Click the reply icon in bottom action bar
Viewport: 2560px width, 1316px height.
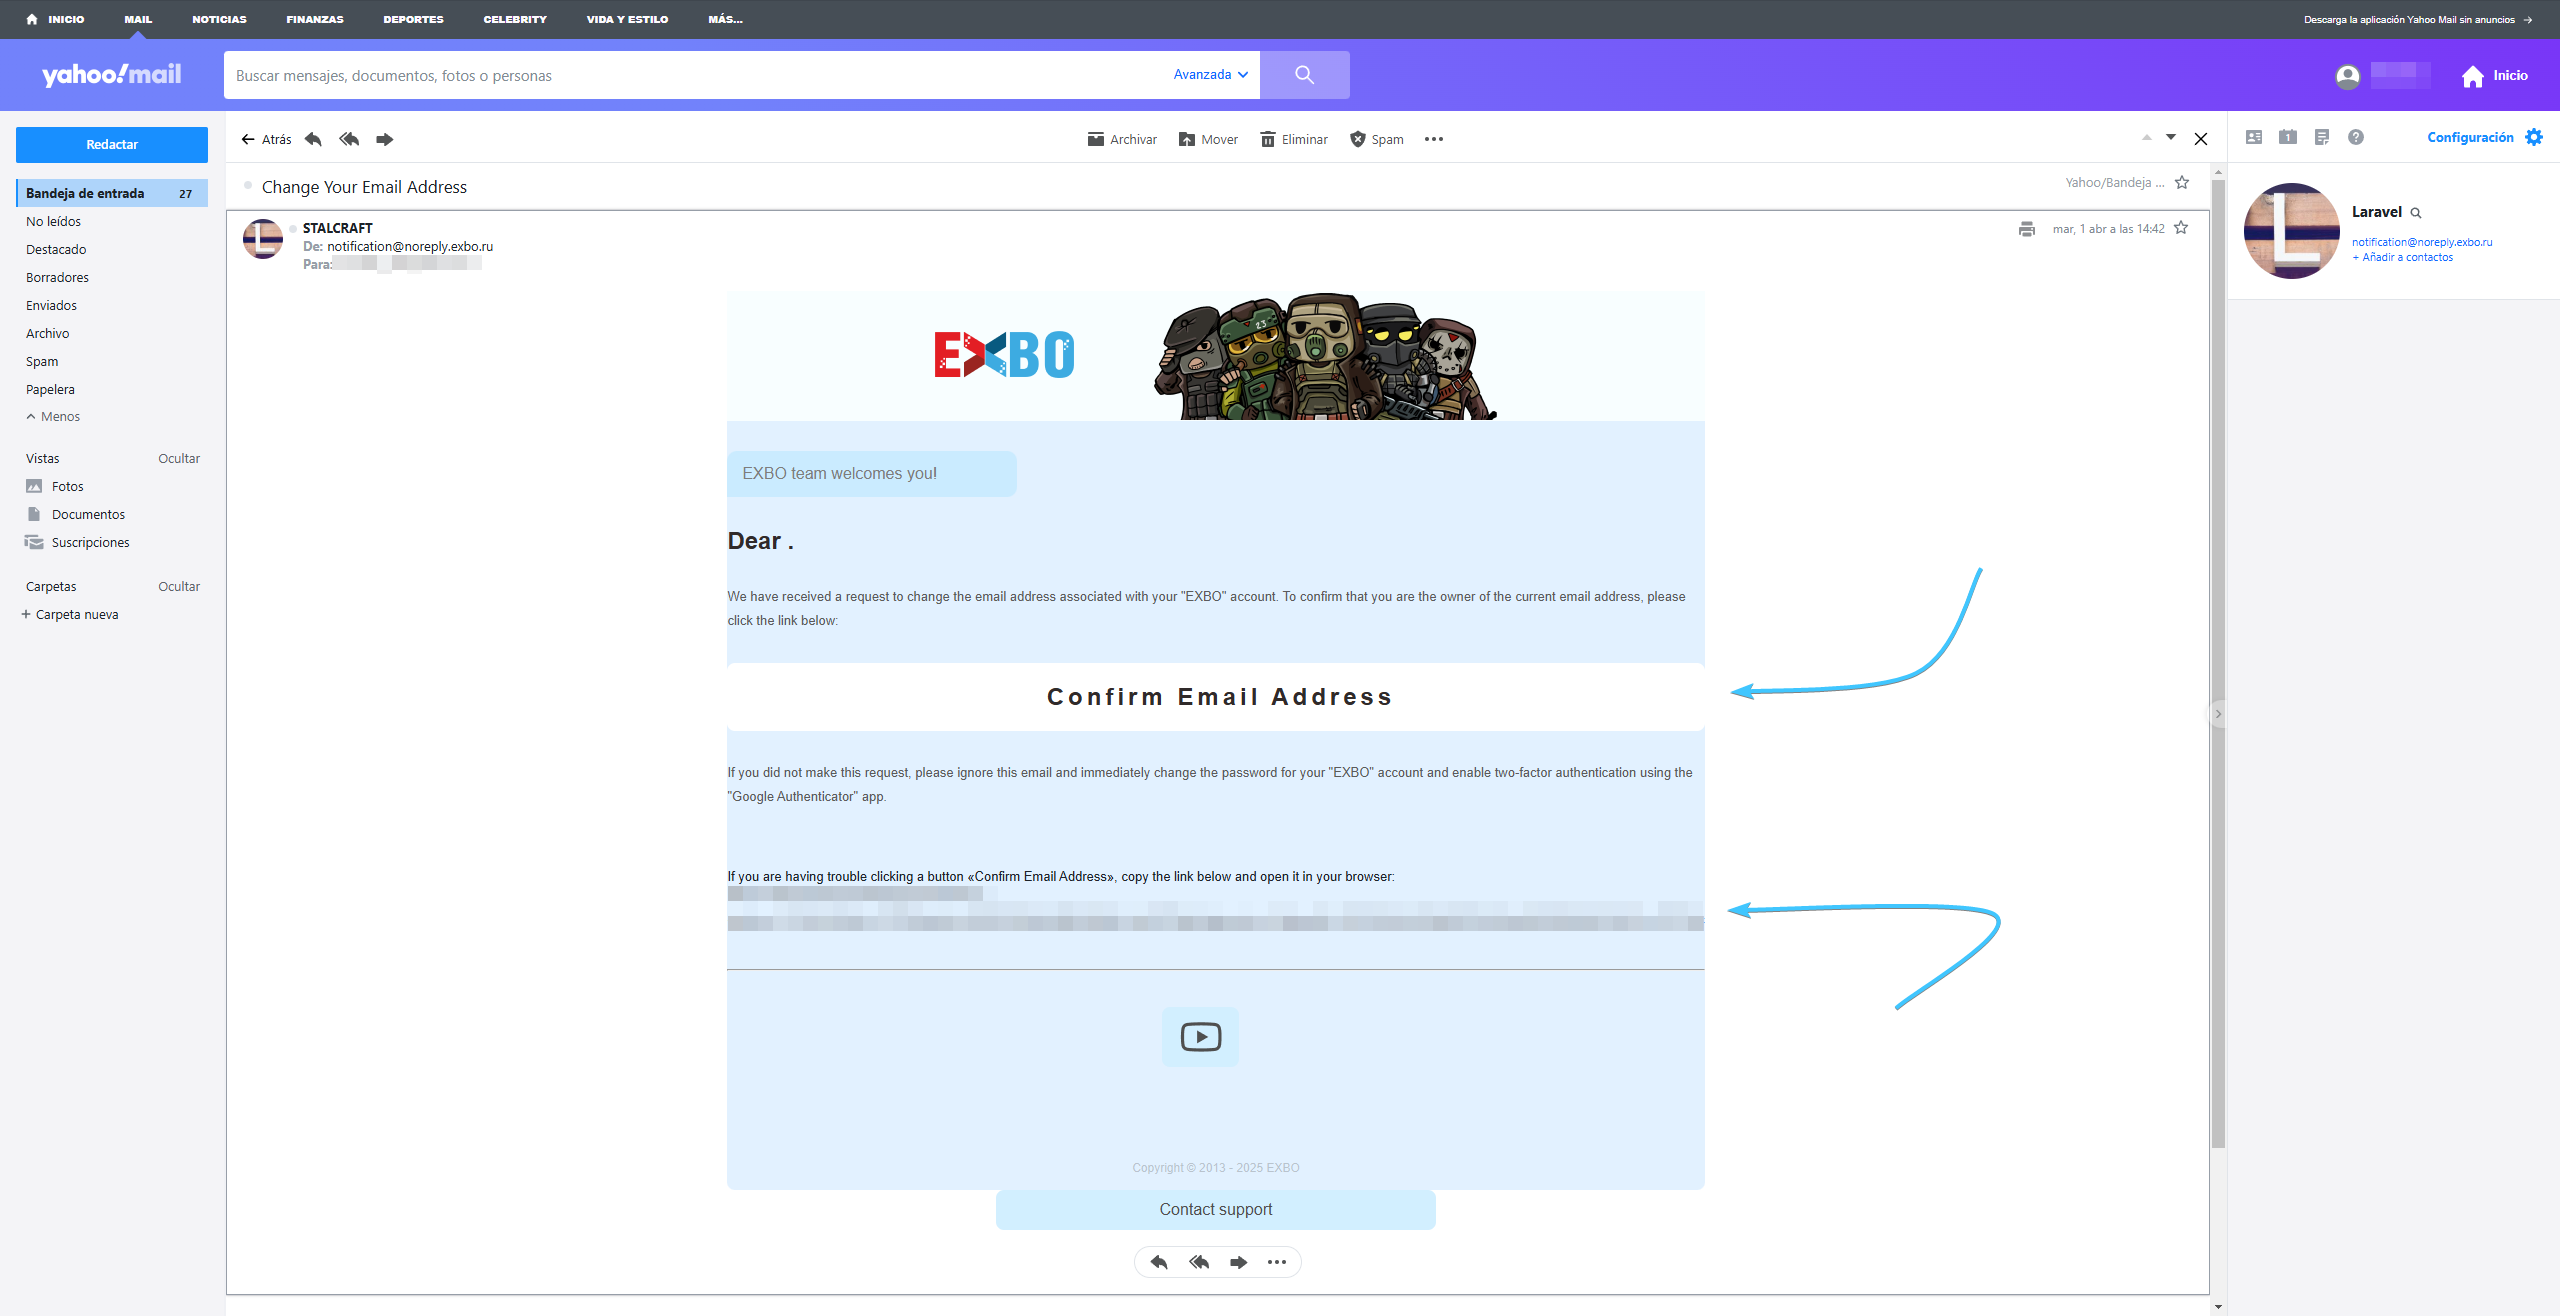click(1159, 1262)
